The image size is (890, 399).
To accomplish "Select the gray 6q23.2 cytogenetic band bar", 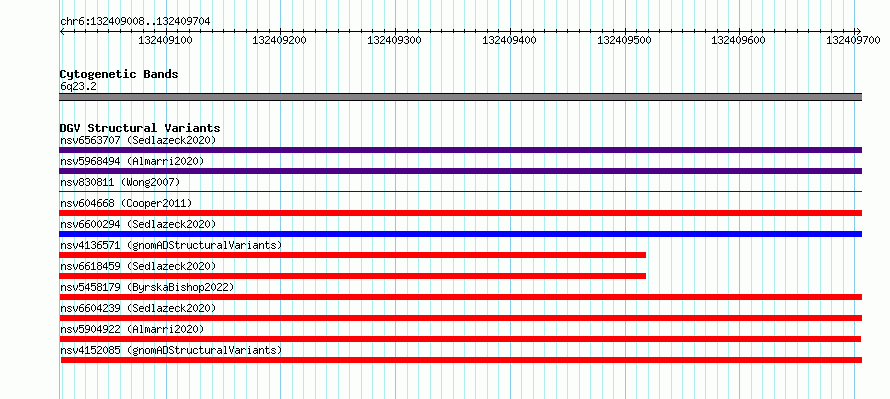I will click(x=460, y=97).
